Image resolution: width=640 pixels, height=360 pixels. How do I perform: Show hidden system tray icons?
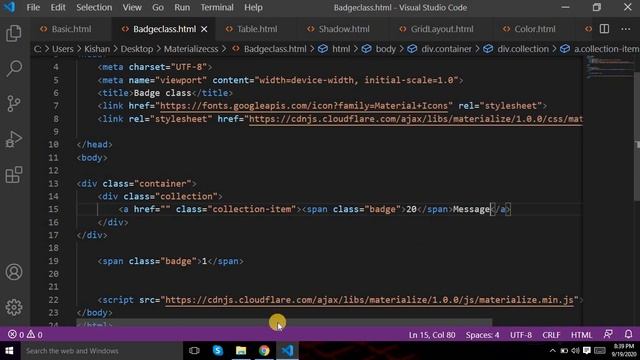(x=552, y=351)
